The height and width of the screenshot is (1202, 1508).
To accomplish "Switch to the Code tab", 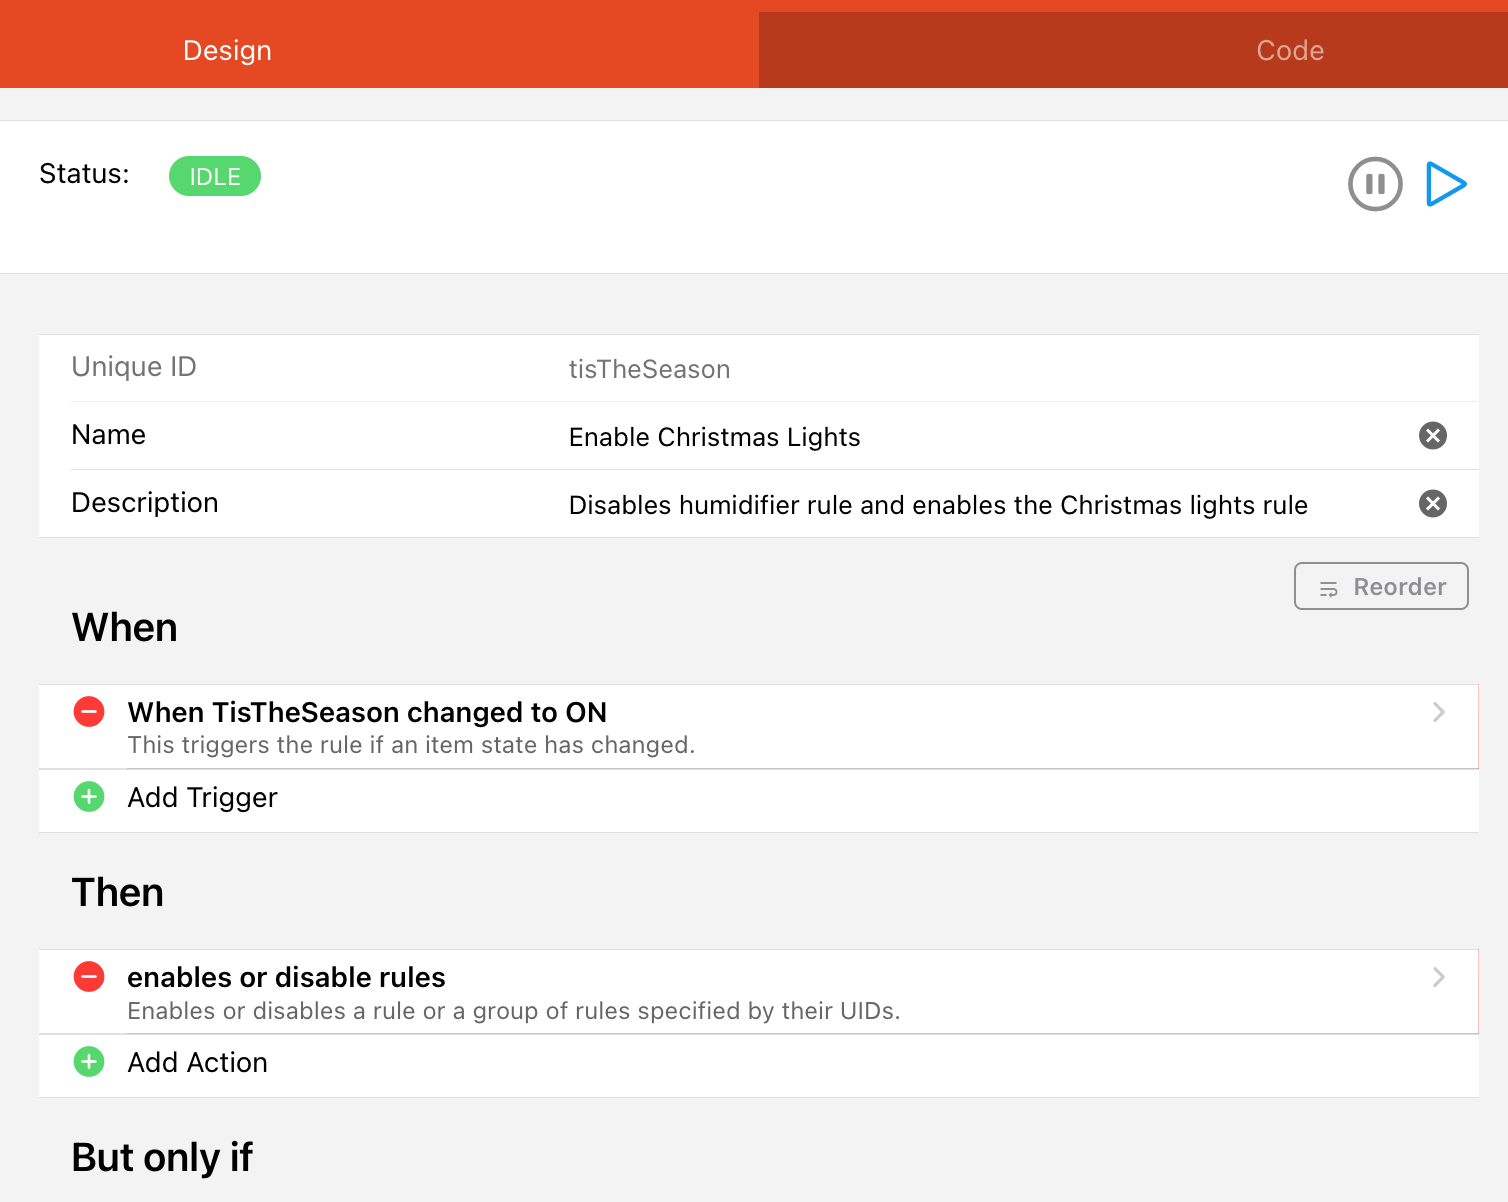I will [1289, 50].
